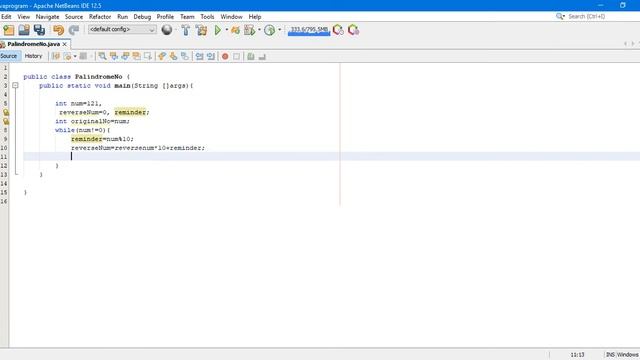Click Find Selection magnifier icon
The width and height of the screenshot is (640, 360).
click(102, 56)
